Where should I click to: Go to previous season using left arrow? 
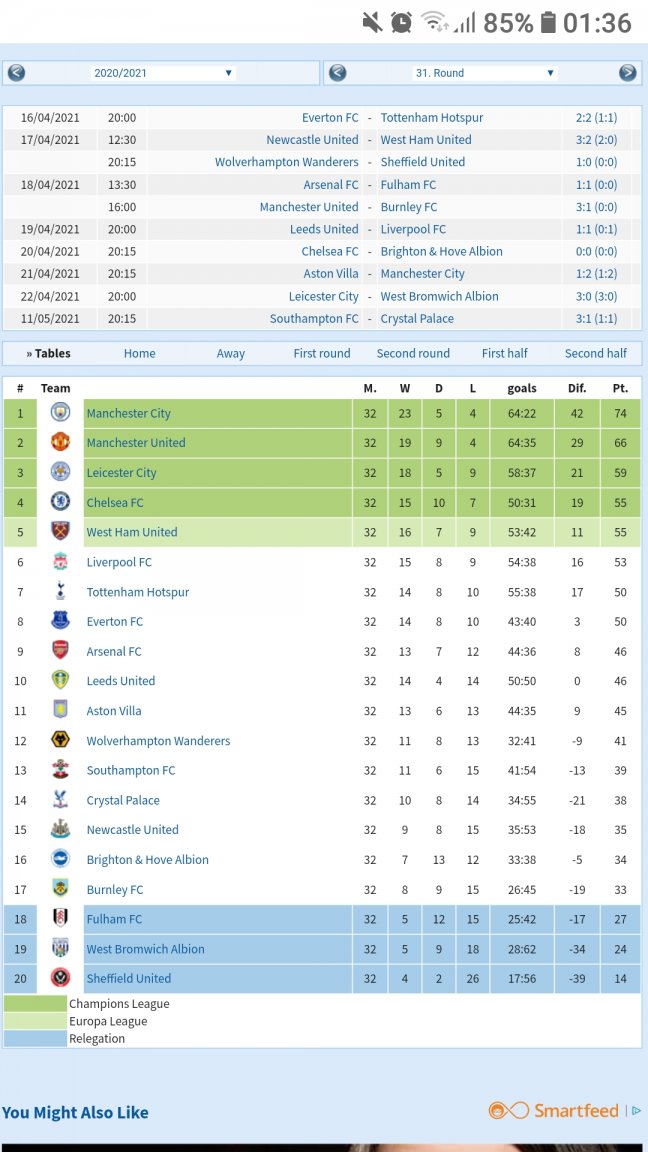click(16, 73)
